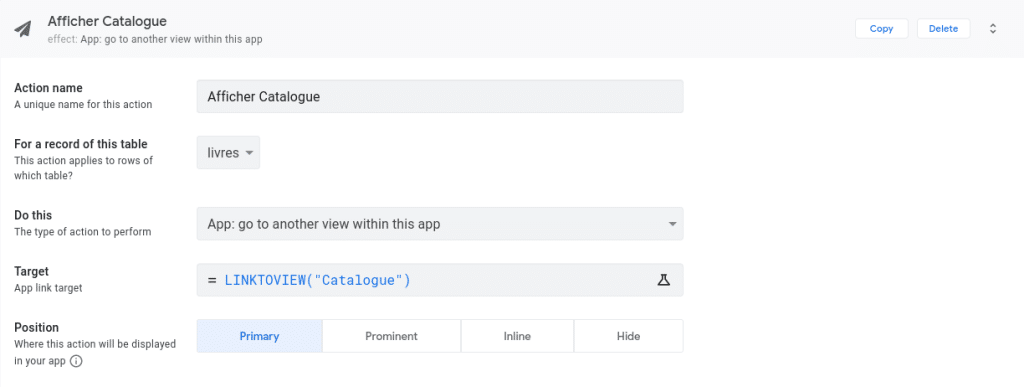Image resolution: width=1024 pixels, height=387 pixels.
Task: Click the paper plane action icon
Action: (23, 29)
